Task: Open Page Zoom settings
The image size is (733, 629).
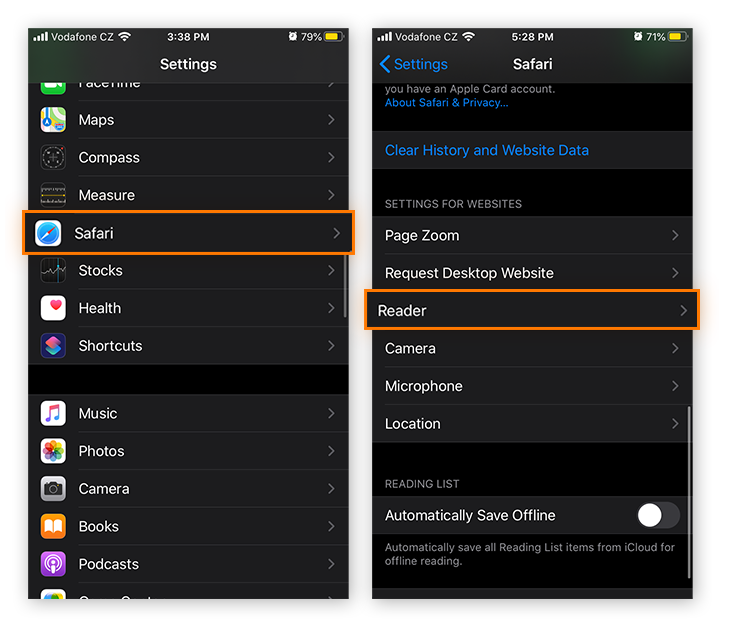Action: (532, 235)
